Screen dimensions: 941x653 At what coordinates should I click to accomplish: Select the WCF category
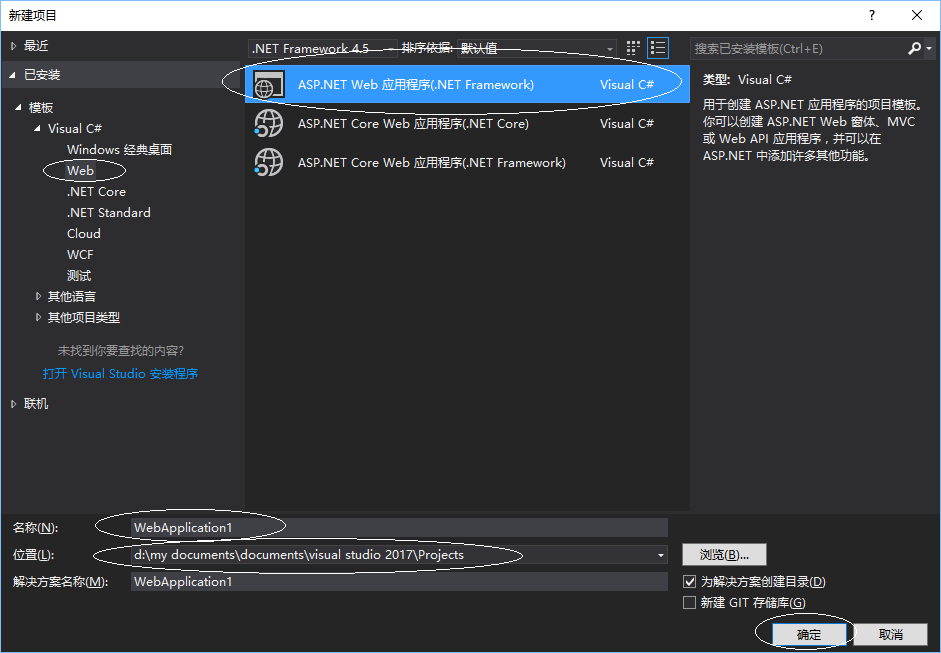80,254
